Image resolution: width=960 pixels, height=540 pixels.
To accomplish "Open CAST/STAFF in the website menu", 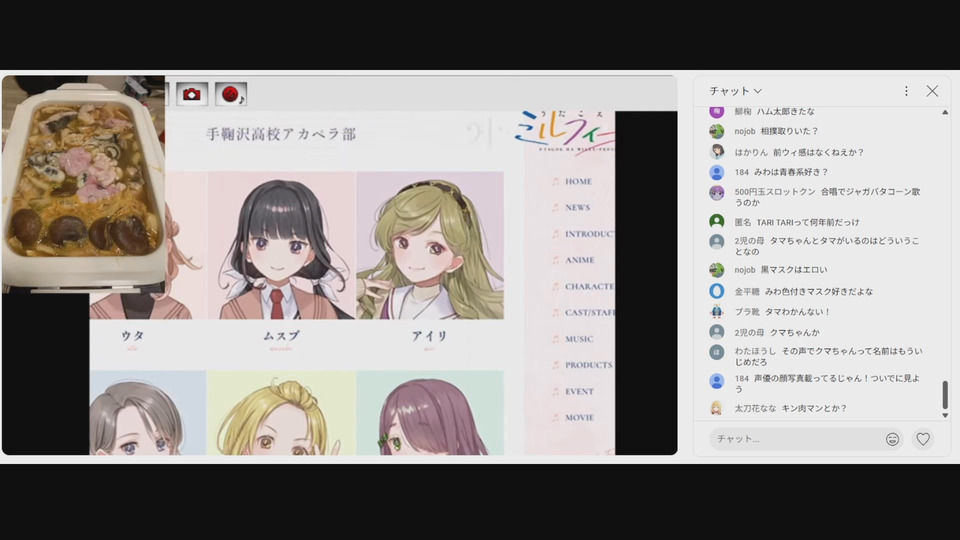I will [x=589, y=313].
